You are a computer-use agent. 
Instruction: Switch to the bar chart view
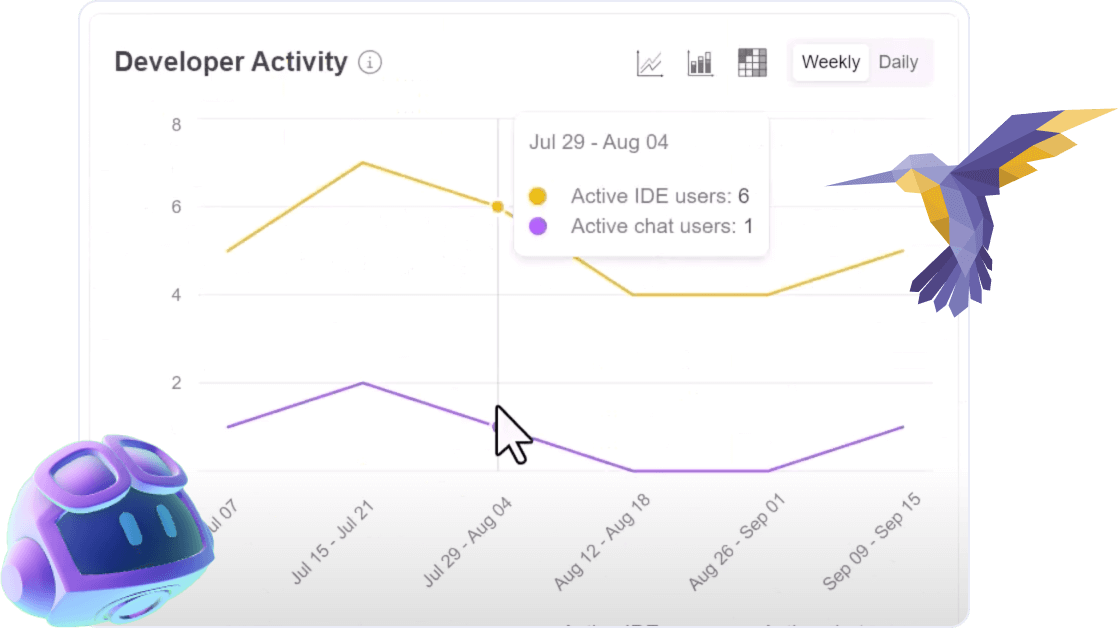point(700,62)
